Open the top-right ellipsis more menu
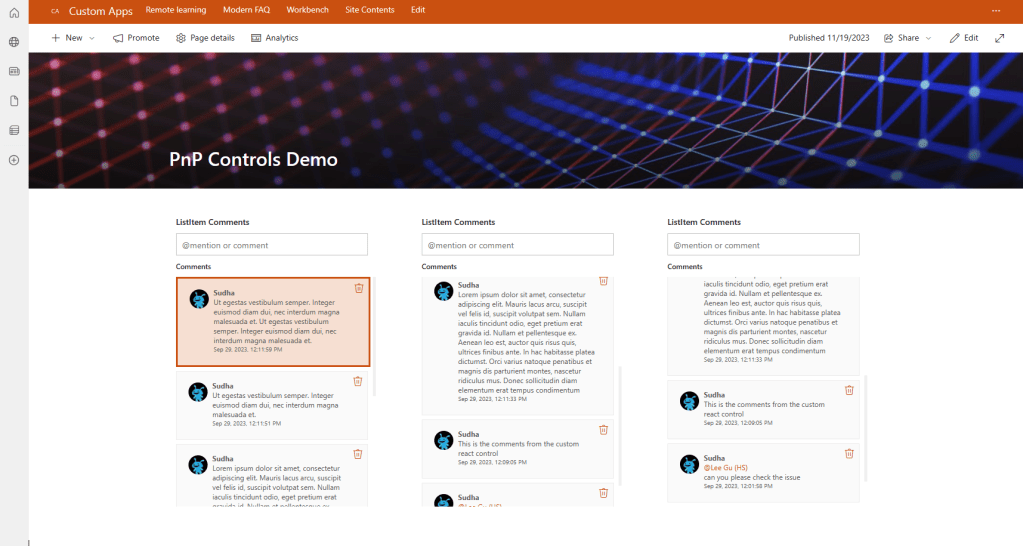This screenshot has height=546, width=1023. coord(996,10)
